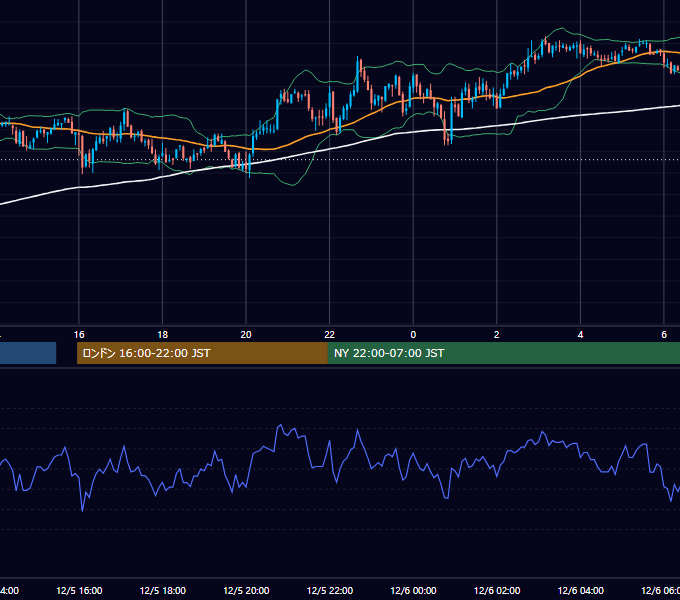Click the 12/5 18:00 date label
Image resolution: width=680 pixels, height=600 pixels.
coord(163,590)
